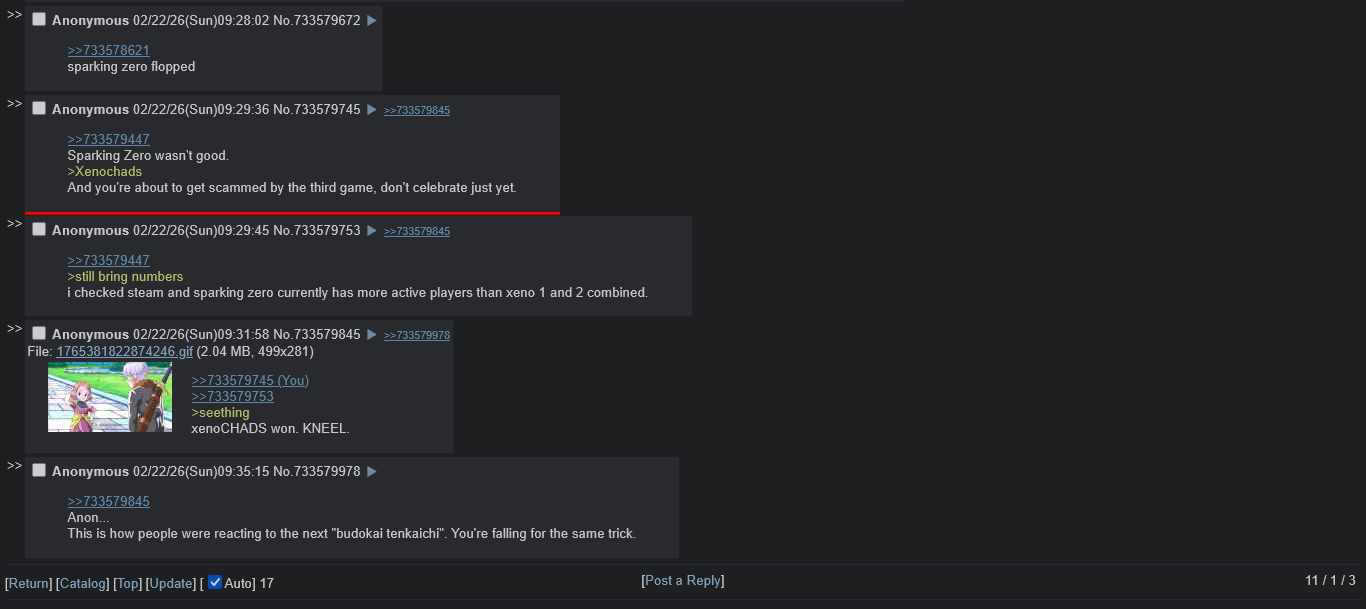This screenshot has height=609, width=1366.
Task: Open post menu arrow for No.733579978
Action: point(372,471)
